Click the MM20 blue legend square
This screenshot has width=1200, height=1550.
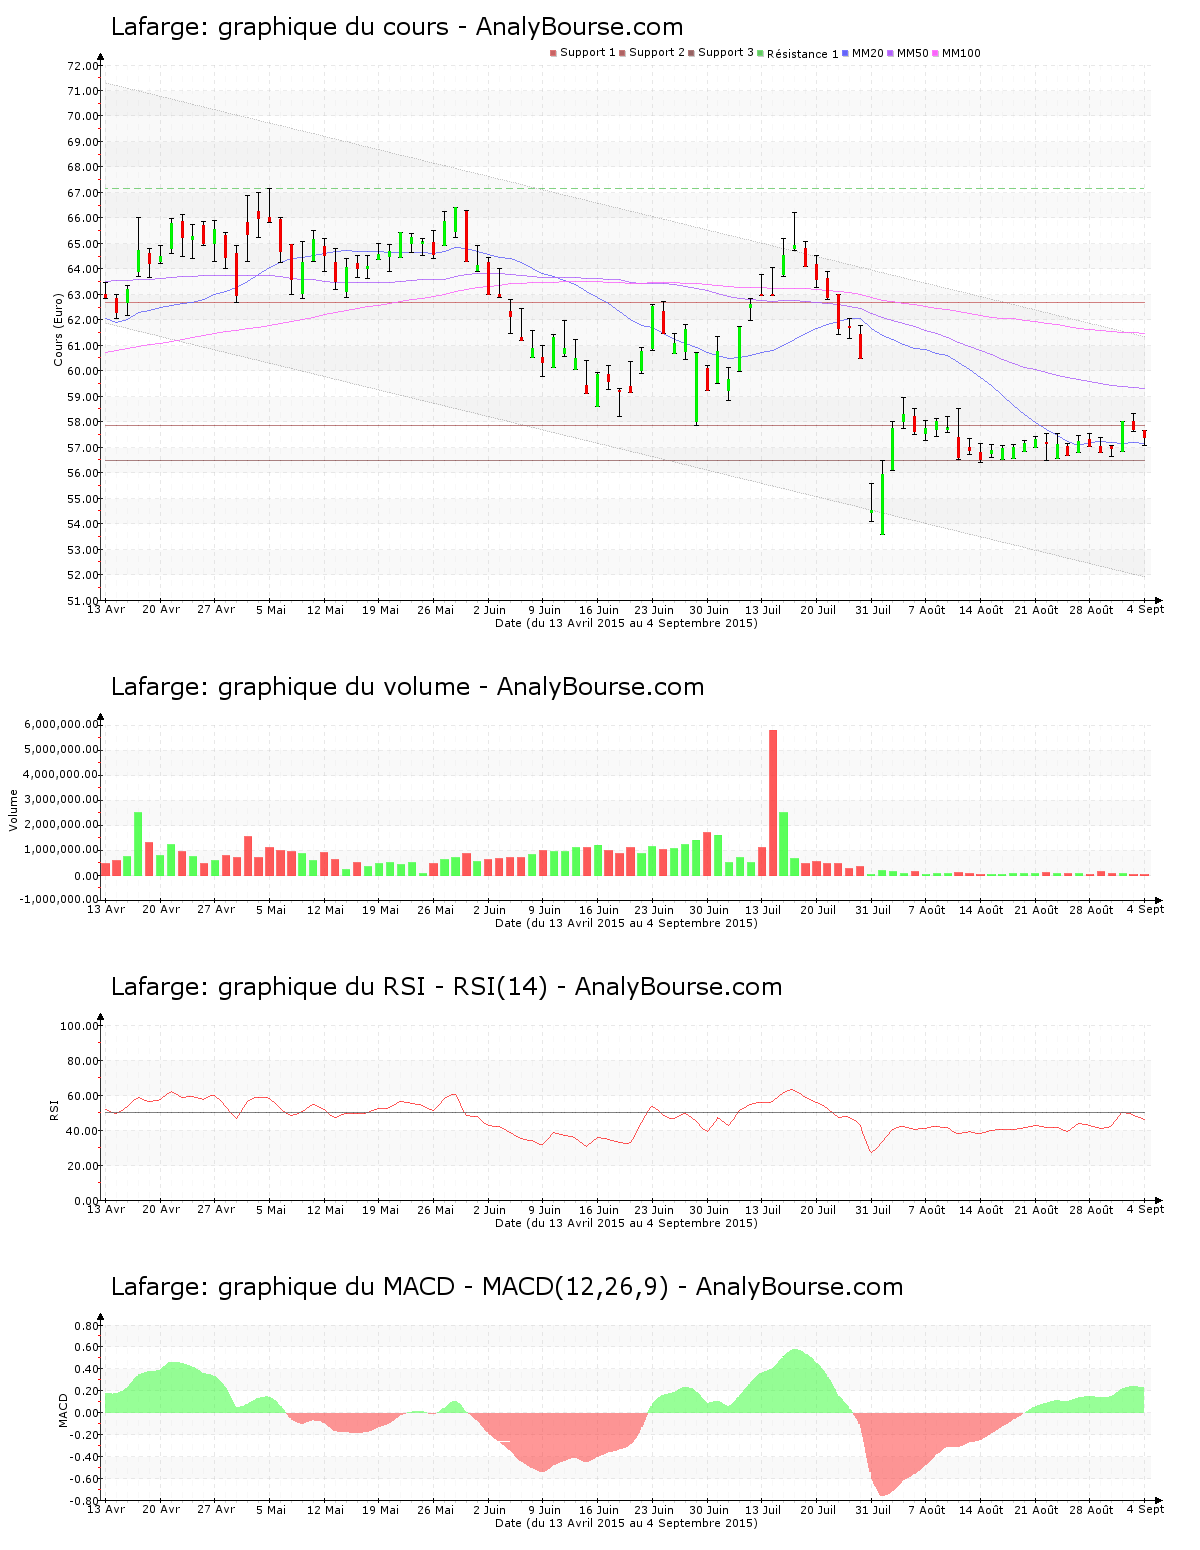(x=845, y=53)
